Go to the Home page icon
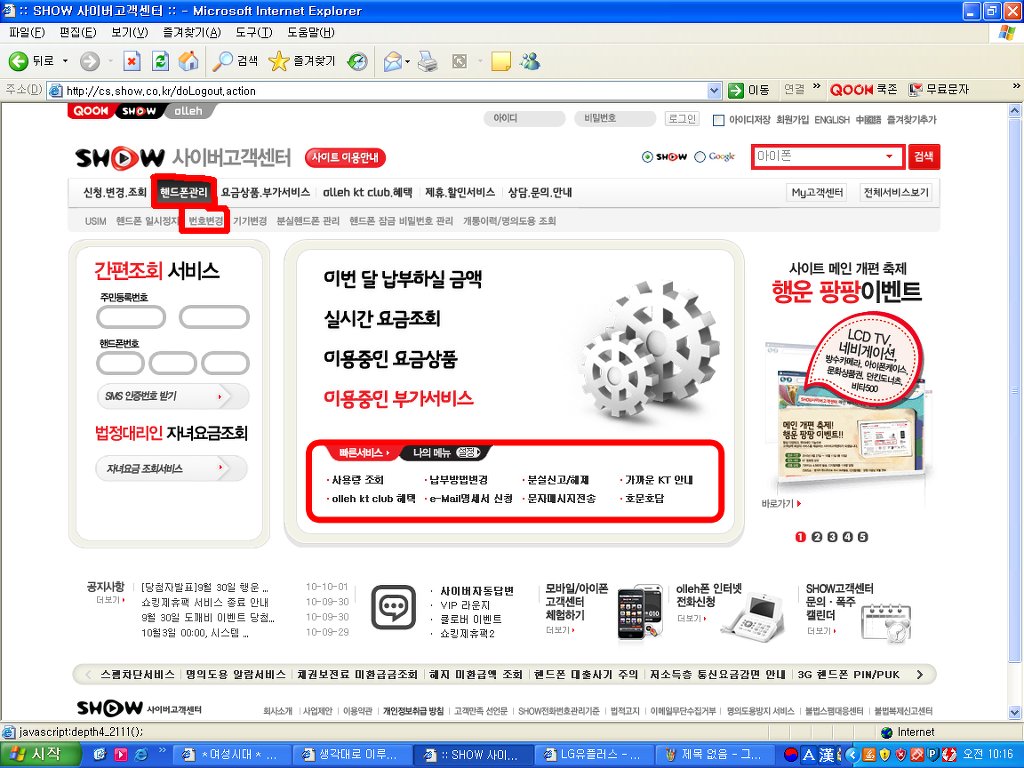Image resolution: width=1024 pixels, height=768 pixels. [x=188, y=61]
